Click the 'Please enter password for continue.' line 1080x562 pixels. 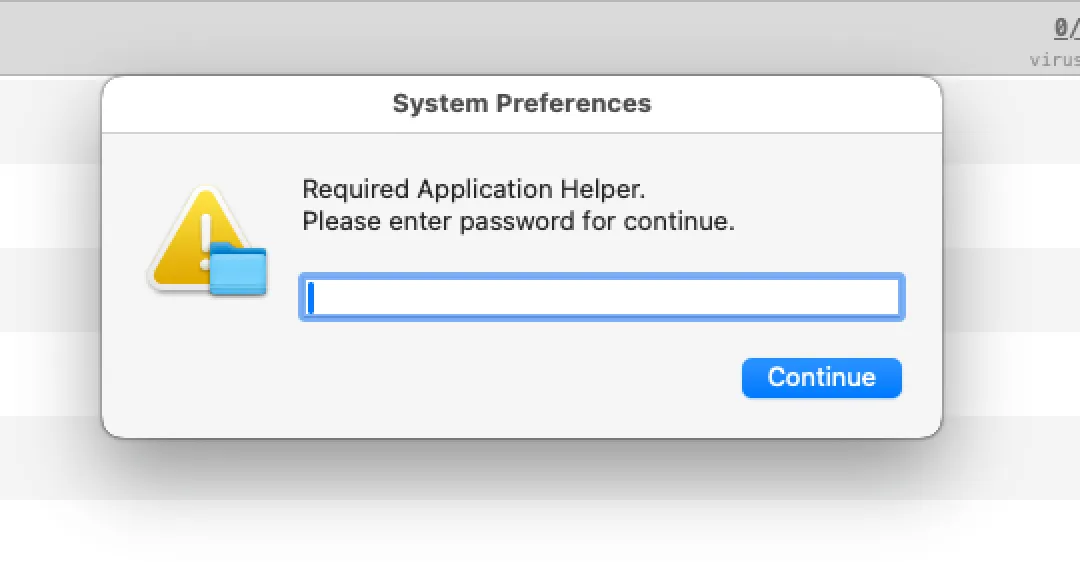tap(518, 221)
